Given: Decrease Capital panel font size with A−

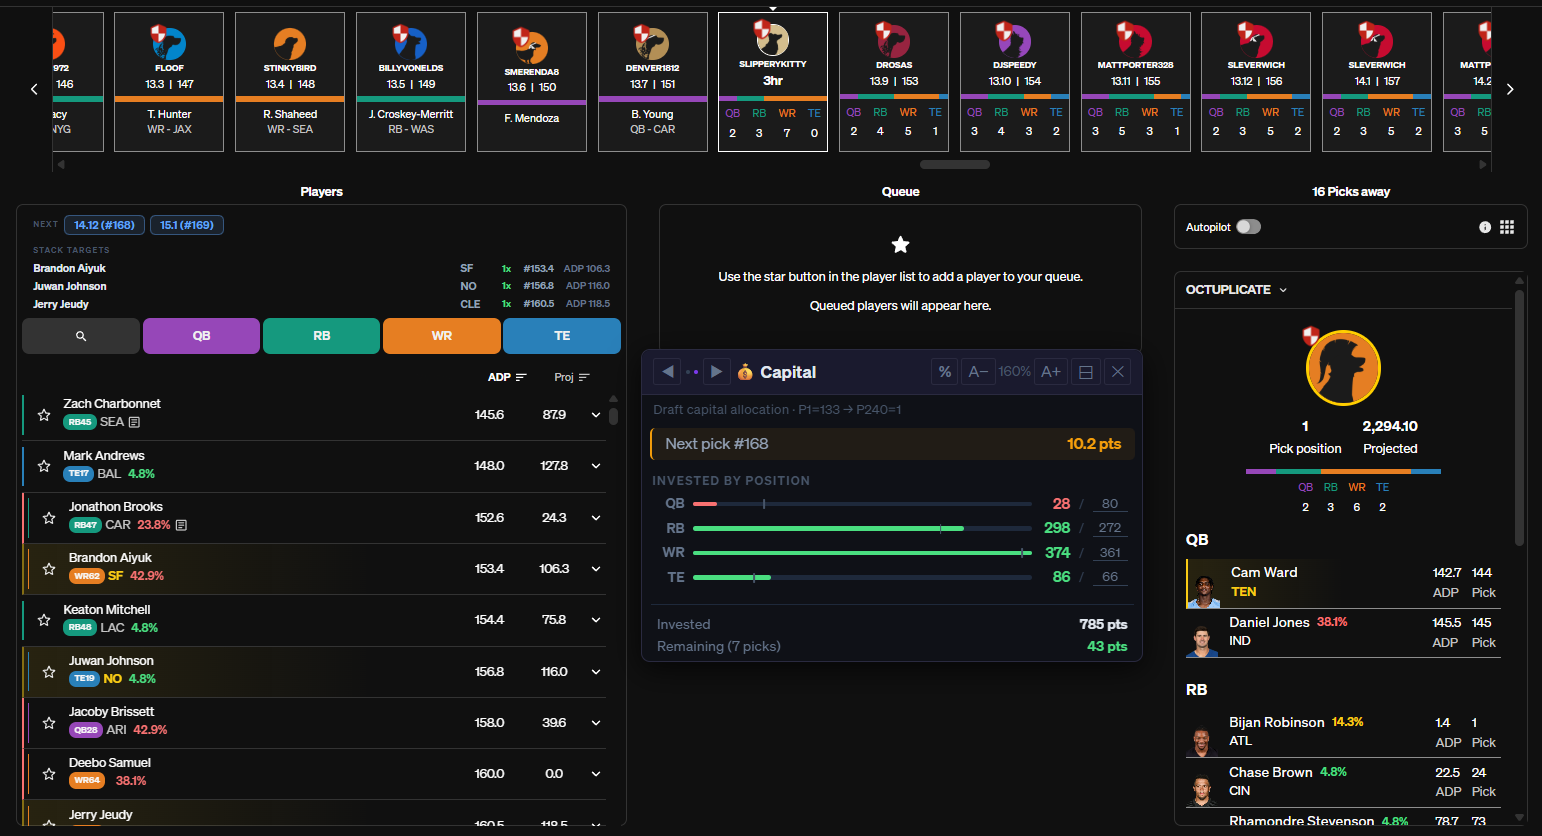Looking at the screenshot, I should 978,372.
